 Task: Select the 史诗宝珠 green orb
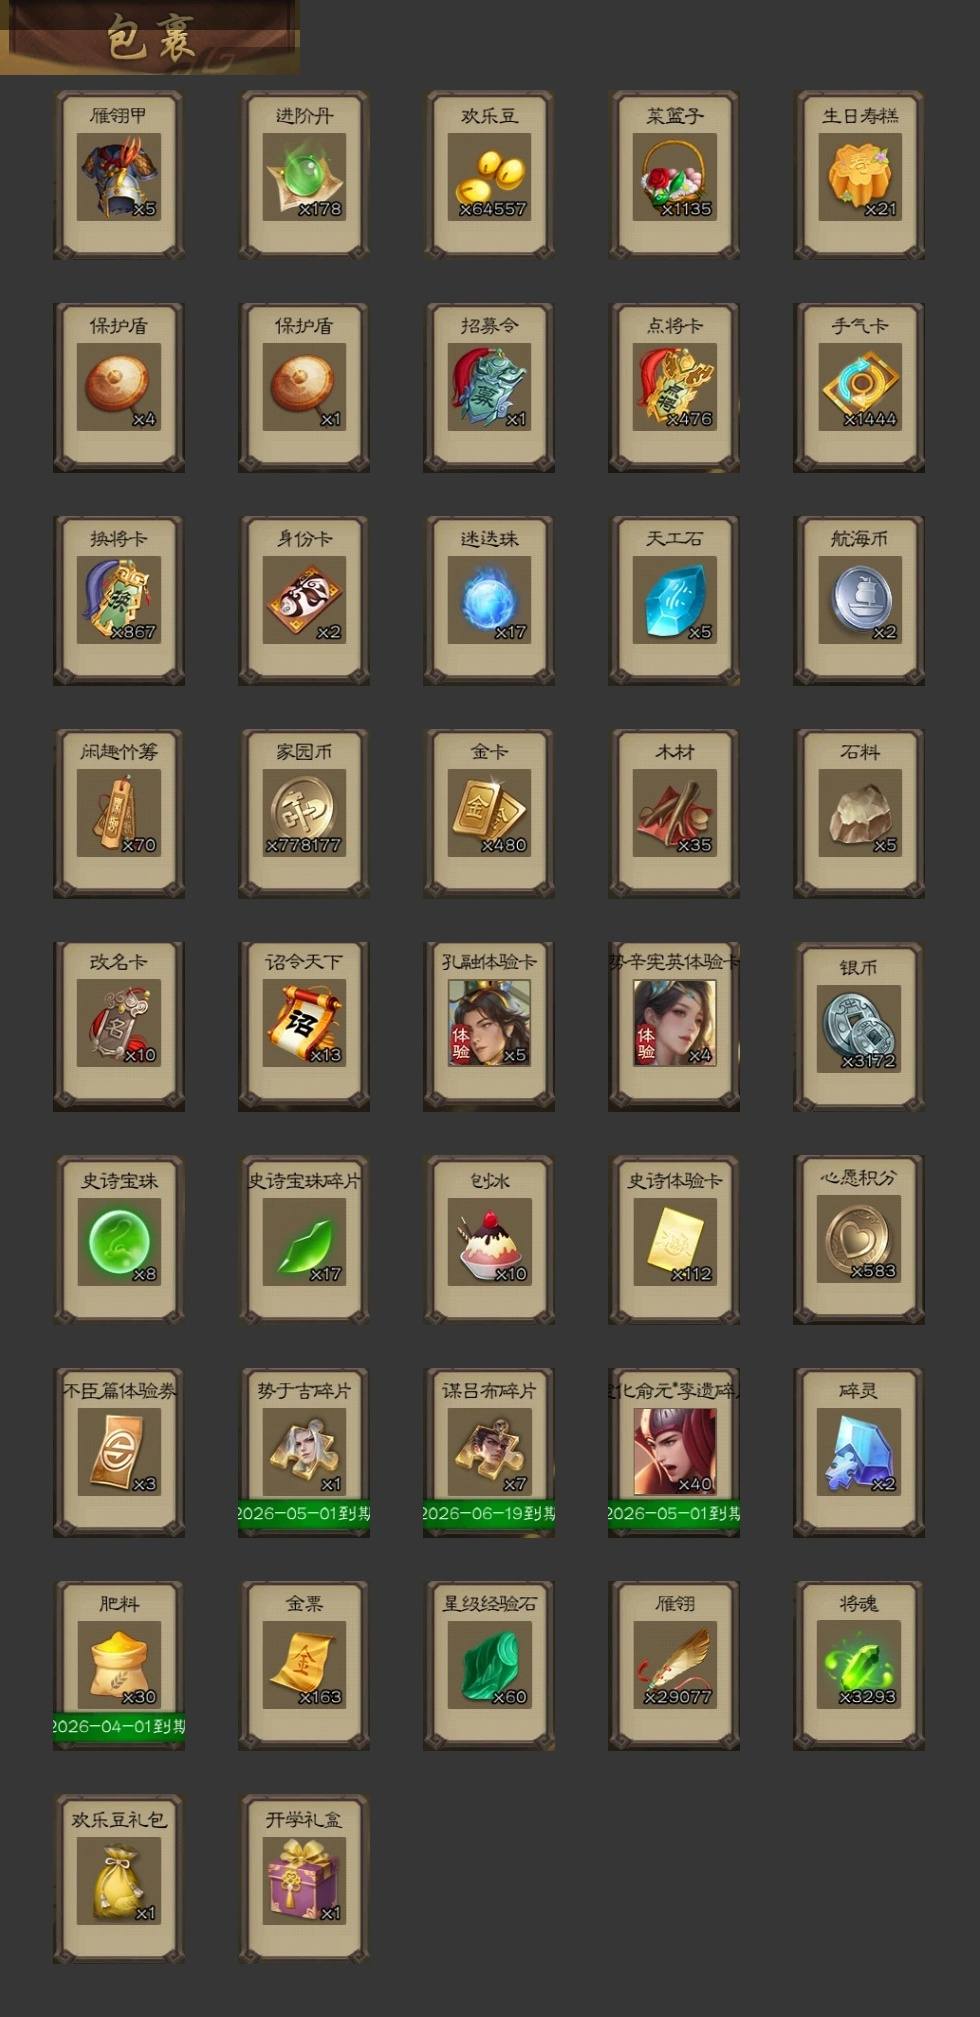[119, 1240]
